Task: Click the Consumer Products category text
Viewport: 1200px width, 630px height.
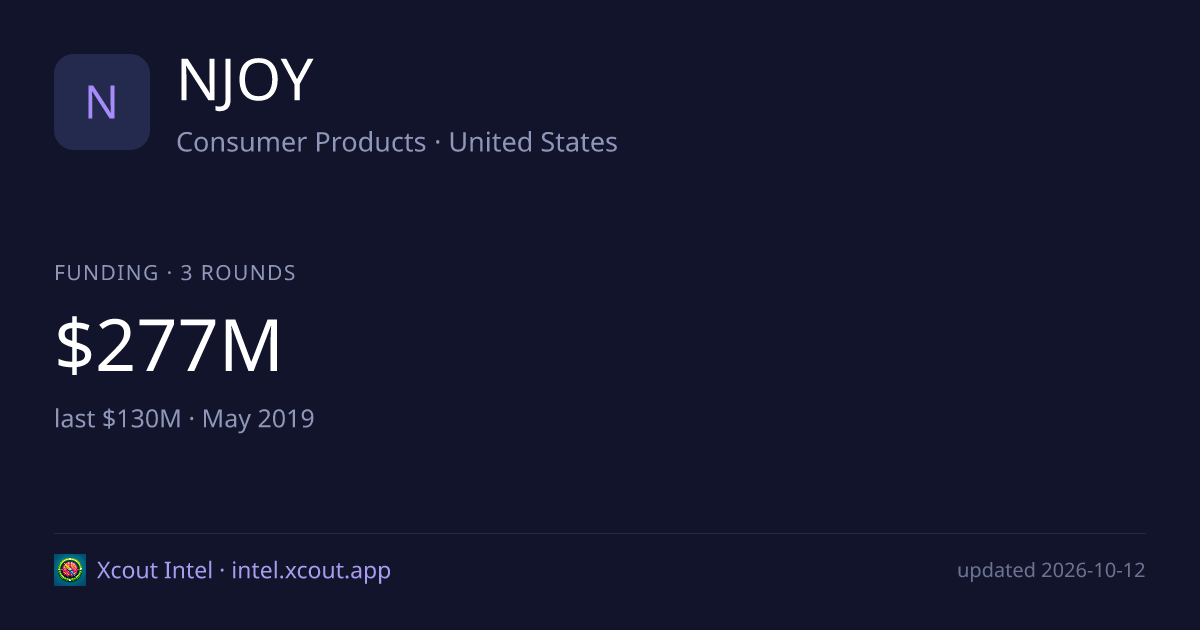Action: (301, 142)
